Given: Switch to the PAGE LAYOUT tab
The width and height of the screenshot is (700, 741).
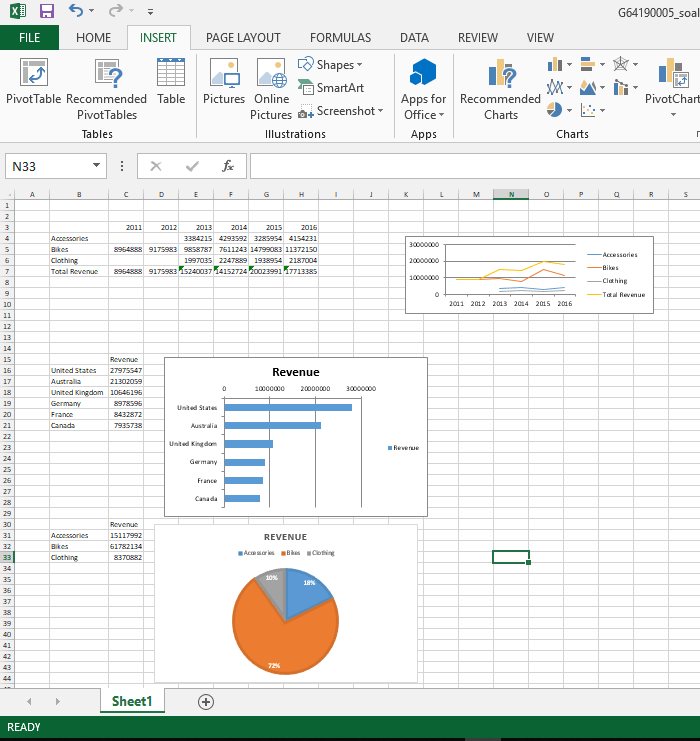Looking at the screenshot, I should [x=243, y=38].
